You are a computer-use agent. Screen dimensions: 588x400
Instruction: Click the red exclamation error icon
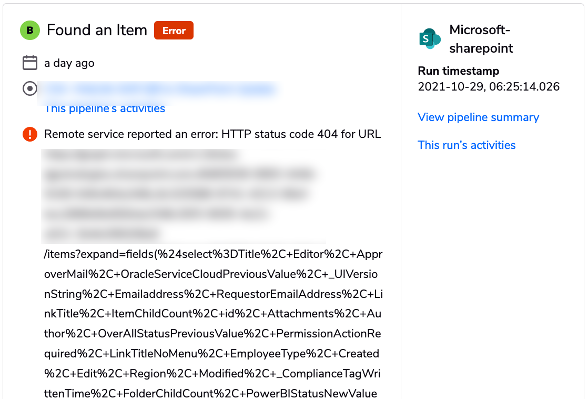(x=30, y=134)
